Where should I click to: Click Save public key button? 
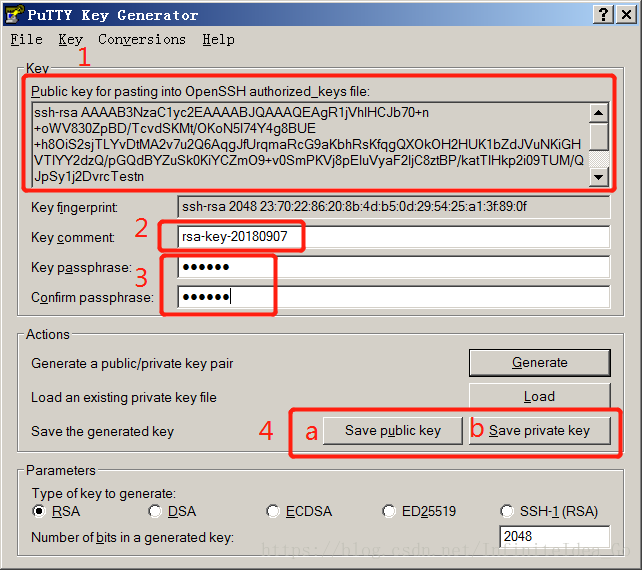click(x=393, y=430)
